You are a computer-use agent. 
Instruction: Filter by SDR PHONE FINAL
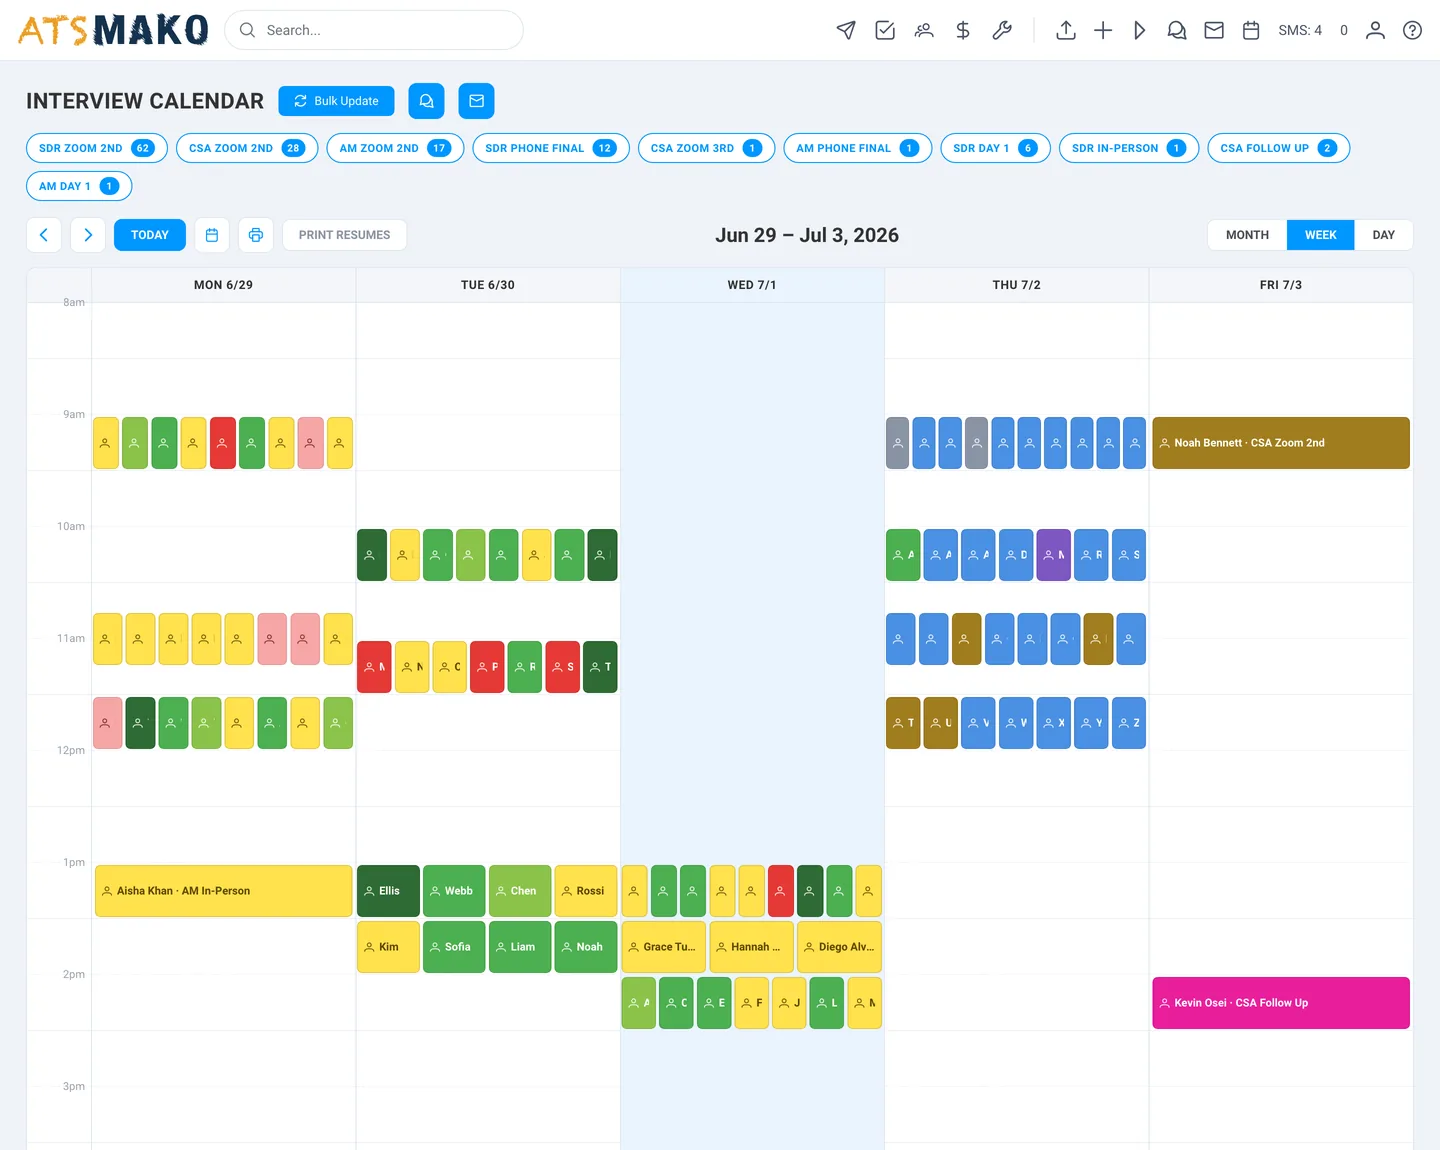pos(551,148)
